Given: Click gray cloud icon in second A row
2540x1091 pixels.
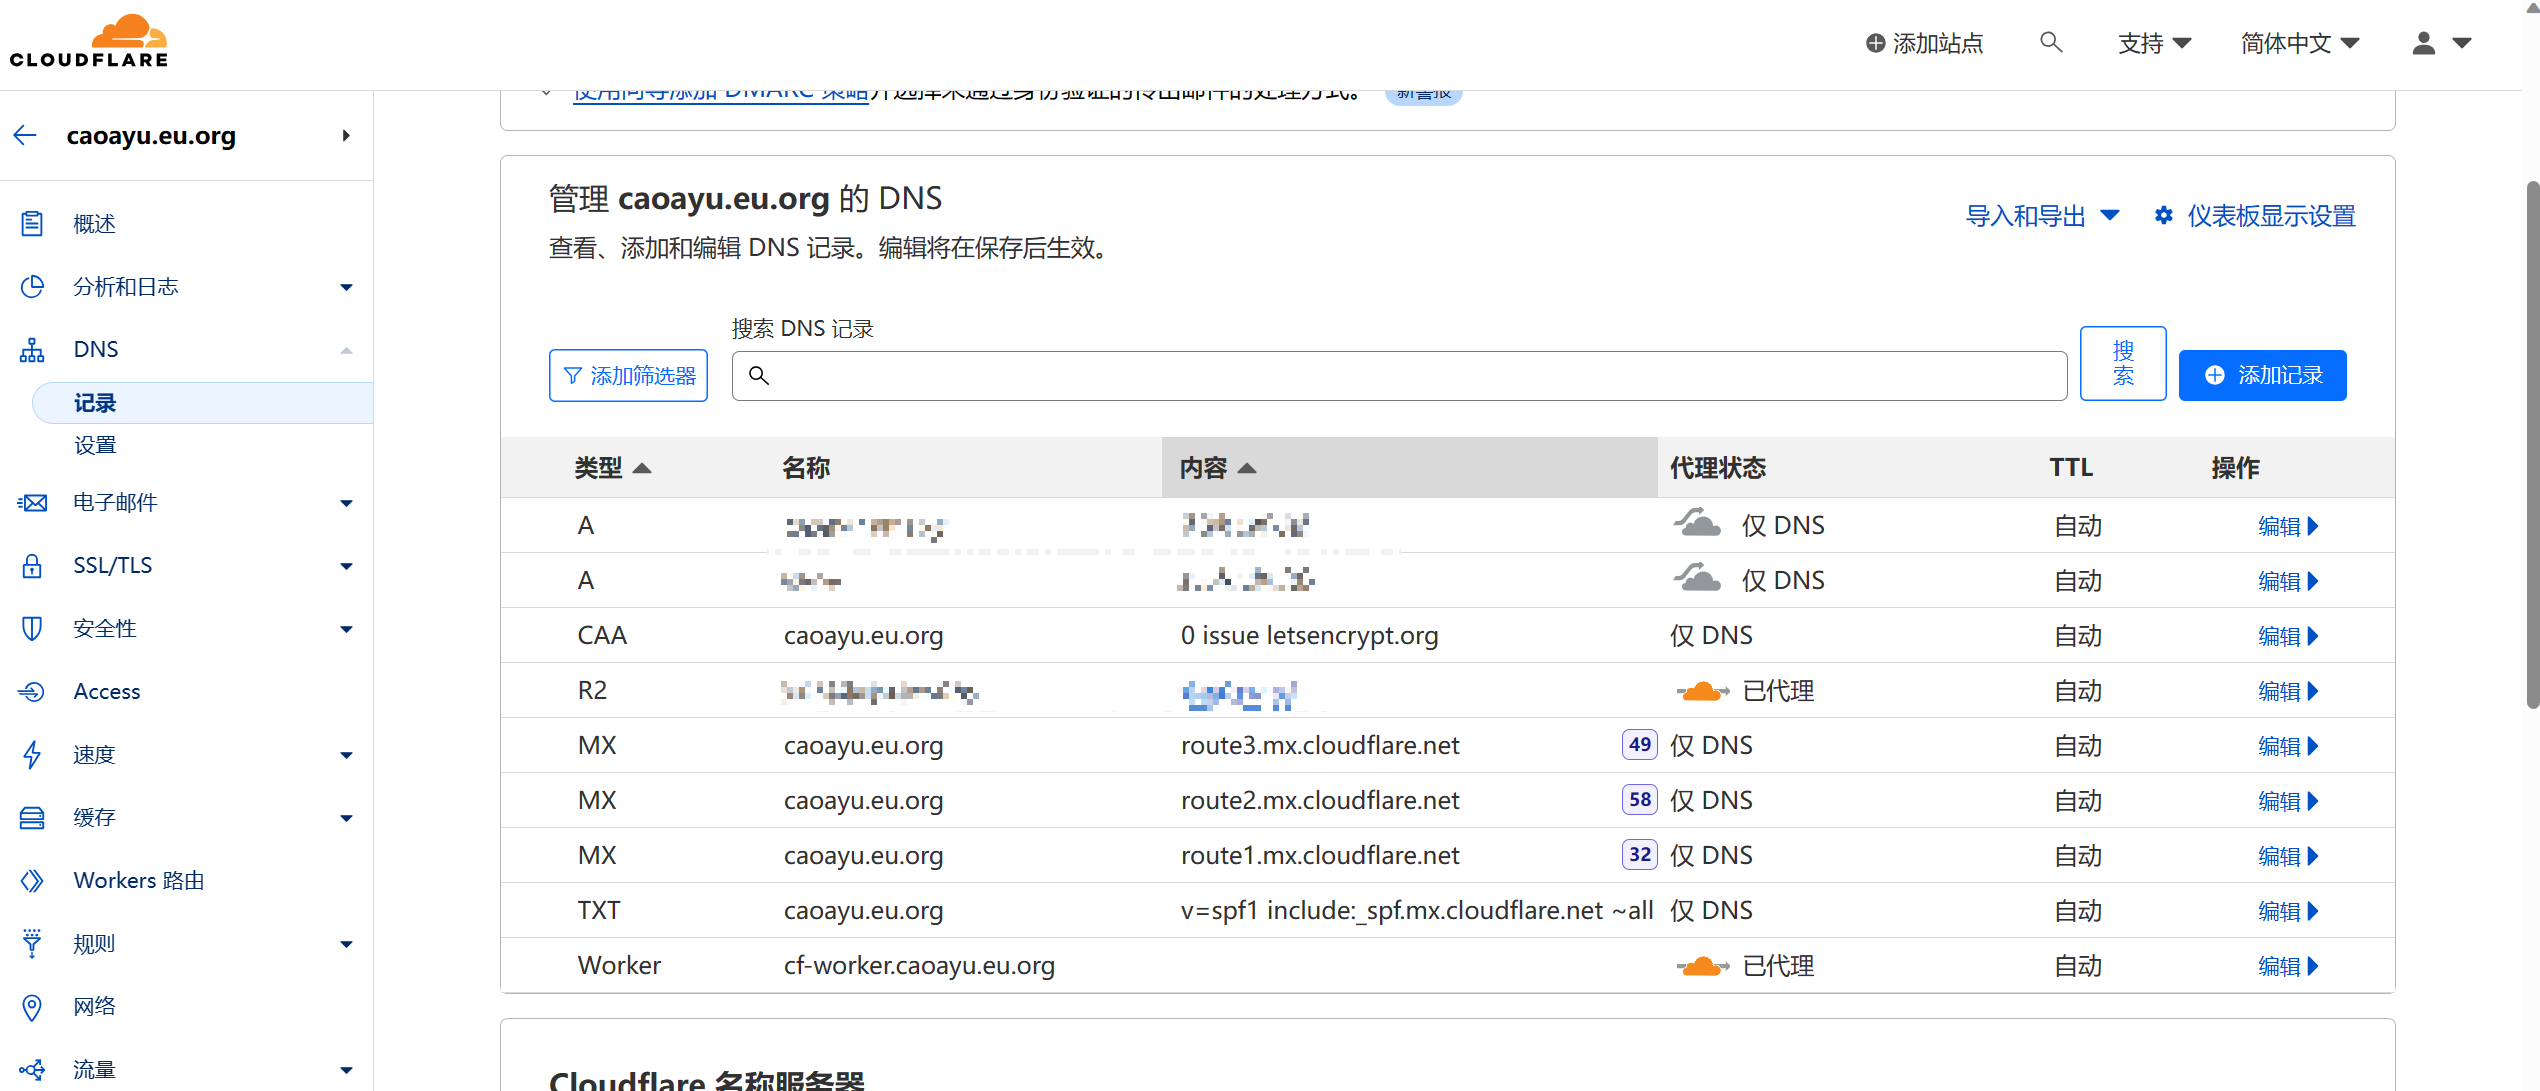Looking at the screenshot, I should click(x=1698, y=578).
